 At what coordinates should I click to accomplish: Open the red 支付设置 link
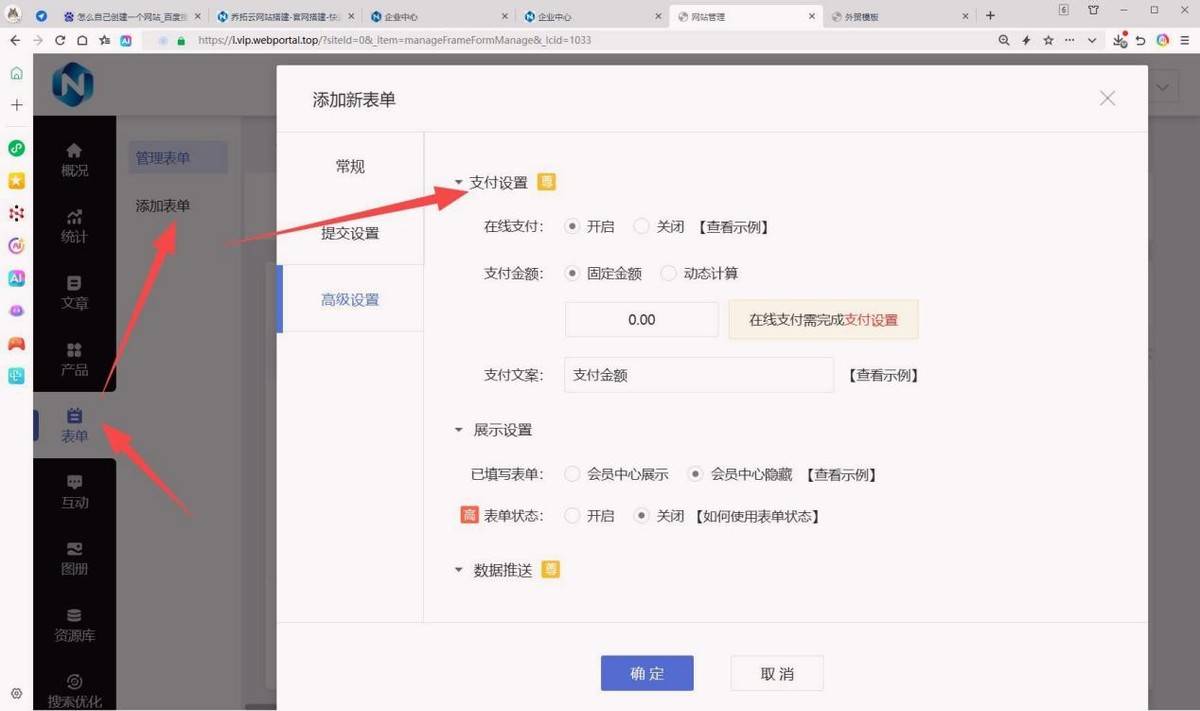point(871,320)
